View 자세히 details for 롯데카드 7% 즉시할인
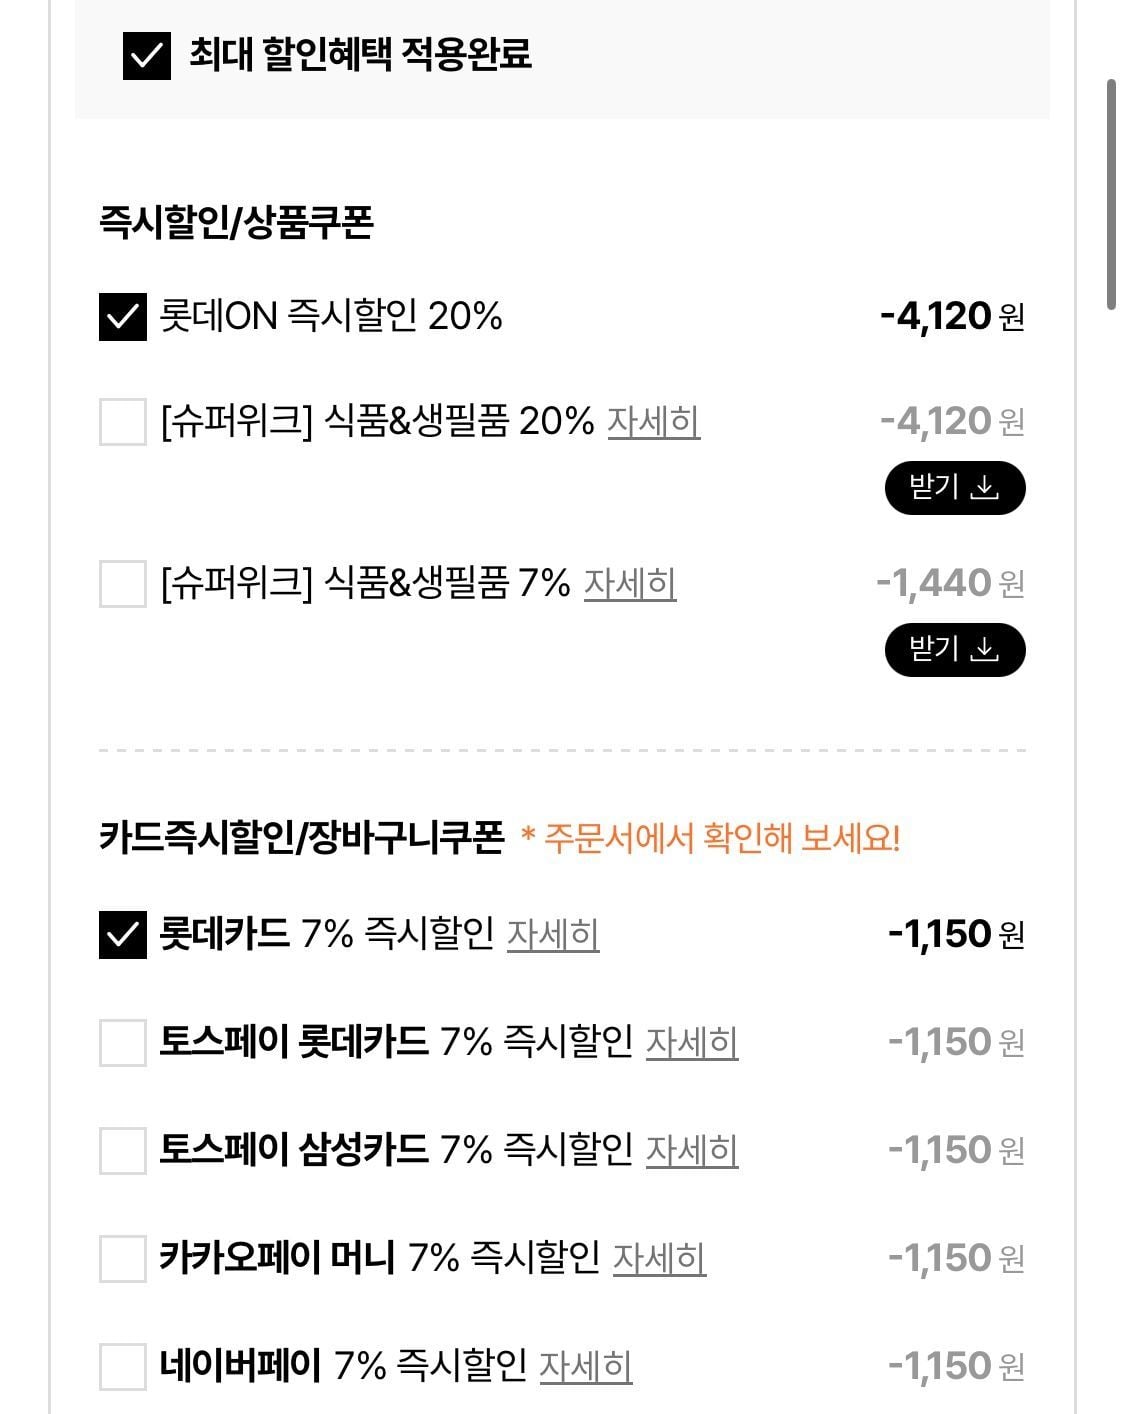 pos(552,934)
